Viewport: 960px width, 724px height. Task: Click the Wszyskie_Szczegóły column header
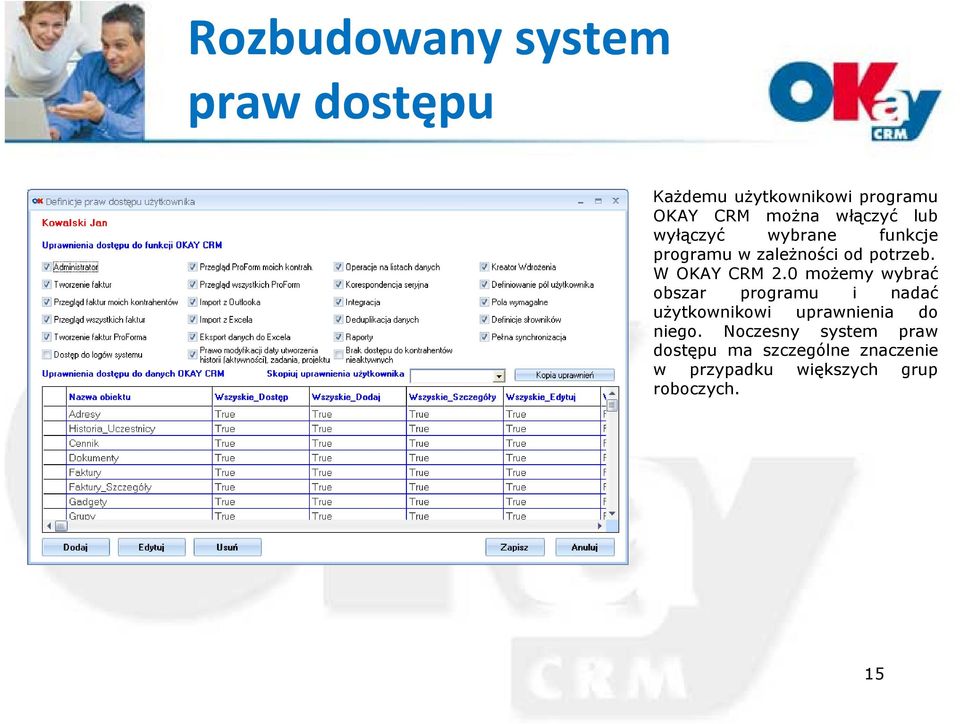coord(455,397)
